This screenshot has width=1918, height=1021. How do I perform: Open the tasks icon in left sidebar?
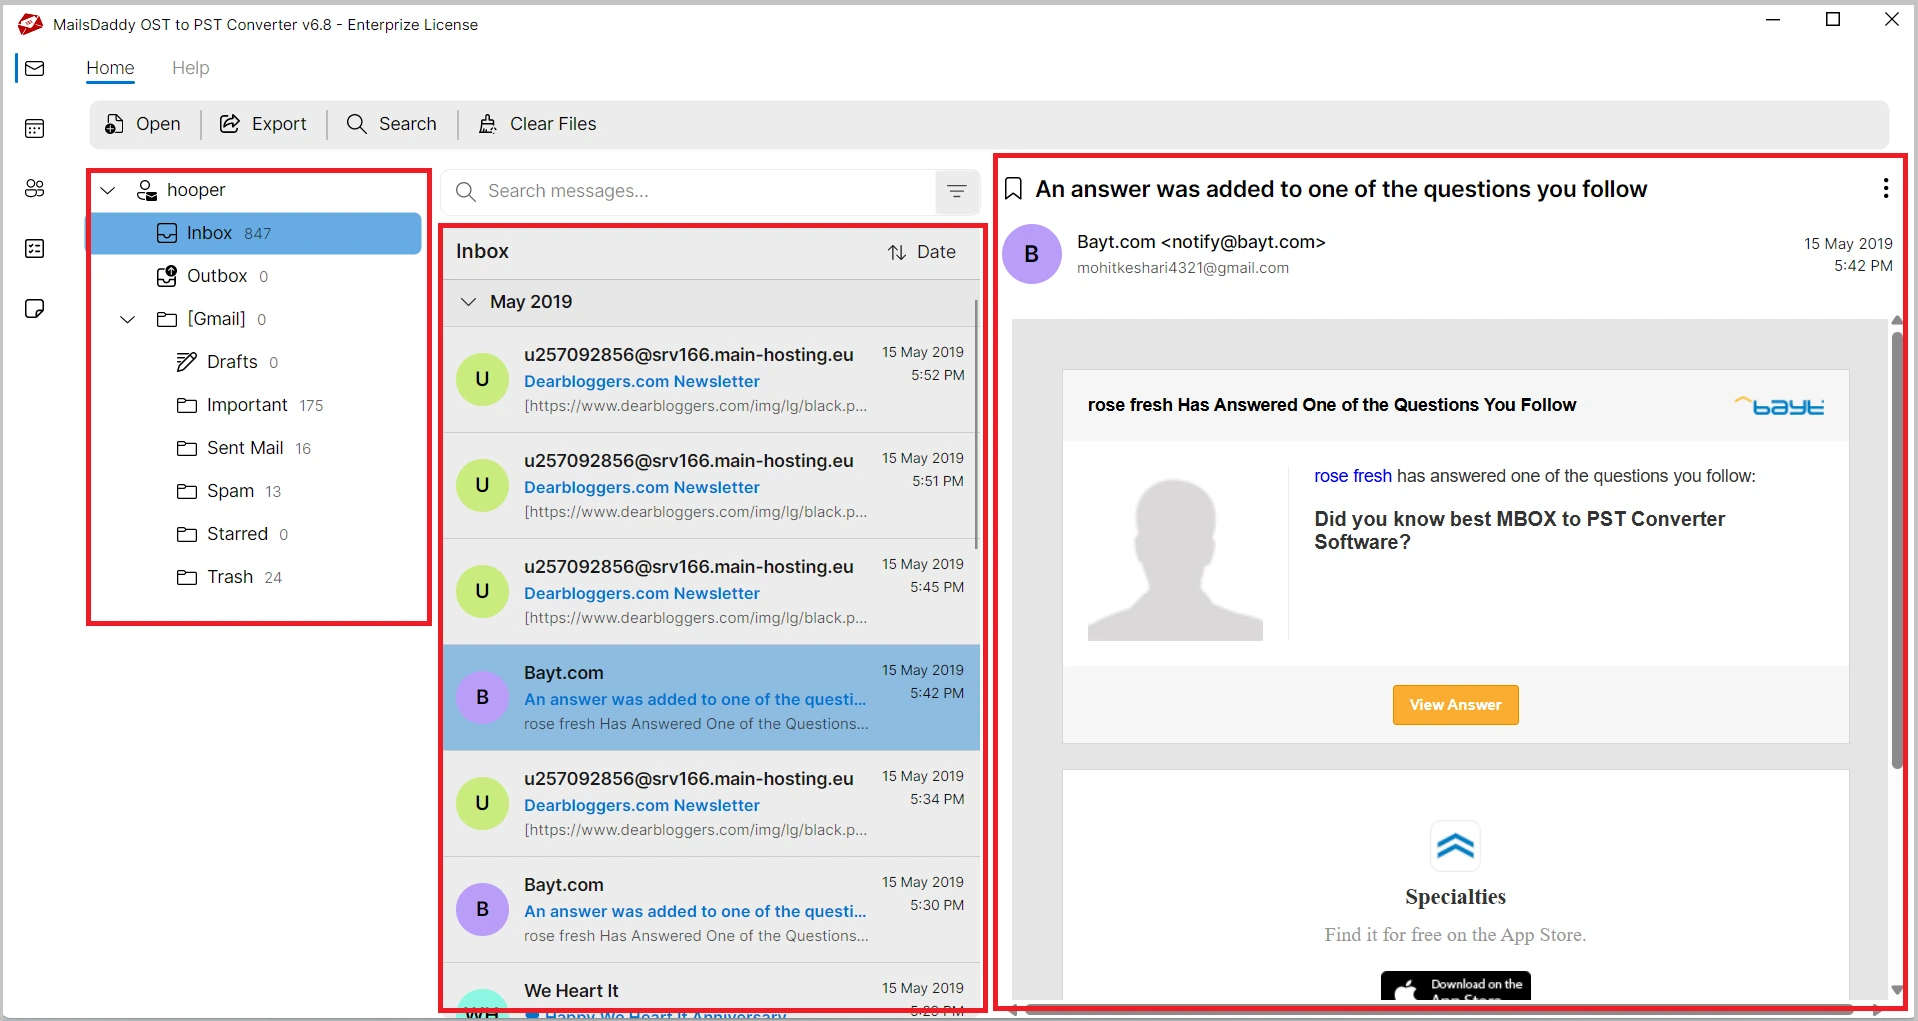point(34,249)
